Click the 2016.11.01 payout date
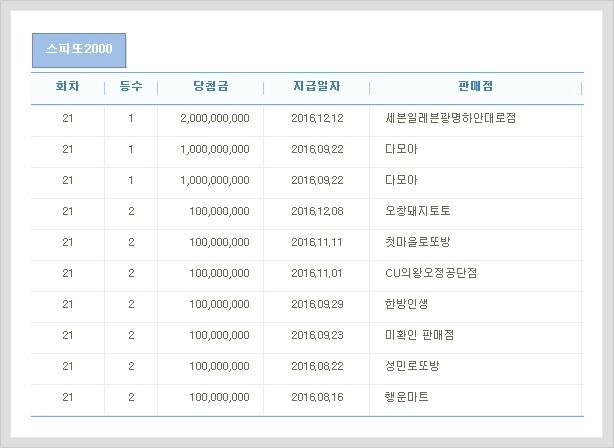This screenshot has width=614, height=448. pyautogui.click(x=317, y=273)
